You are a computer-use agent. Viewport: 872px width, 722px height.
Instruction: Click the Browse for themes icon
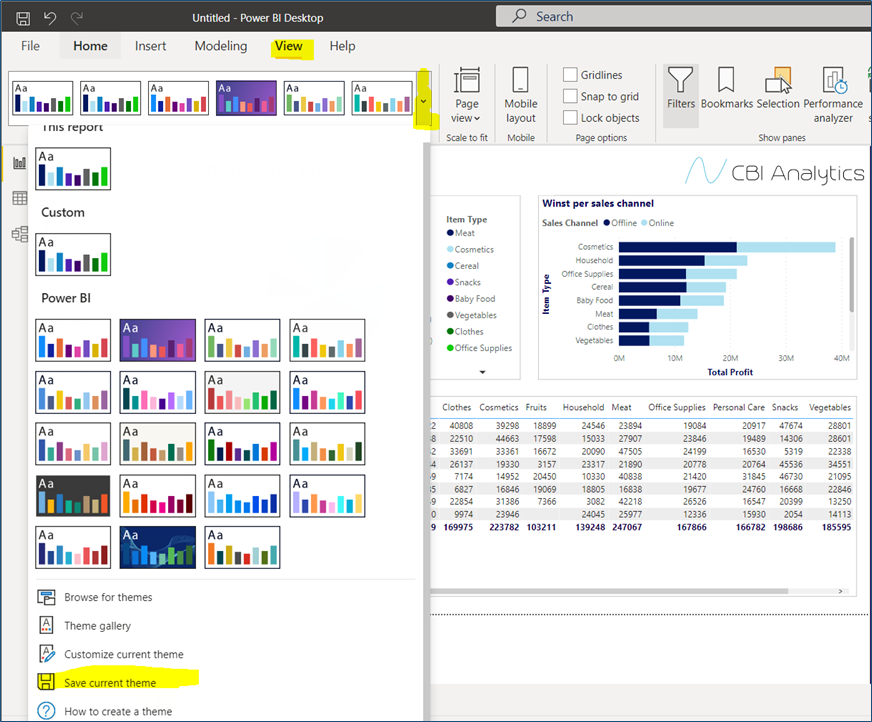click(46, 597)
